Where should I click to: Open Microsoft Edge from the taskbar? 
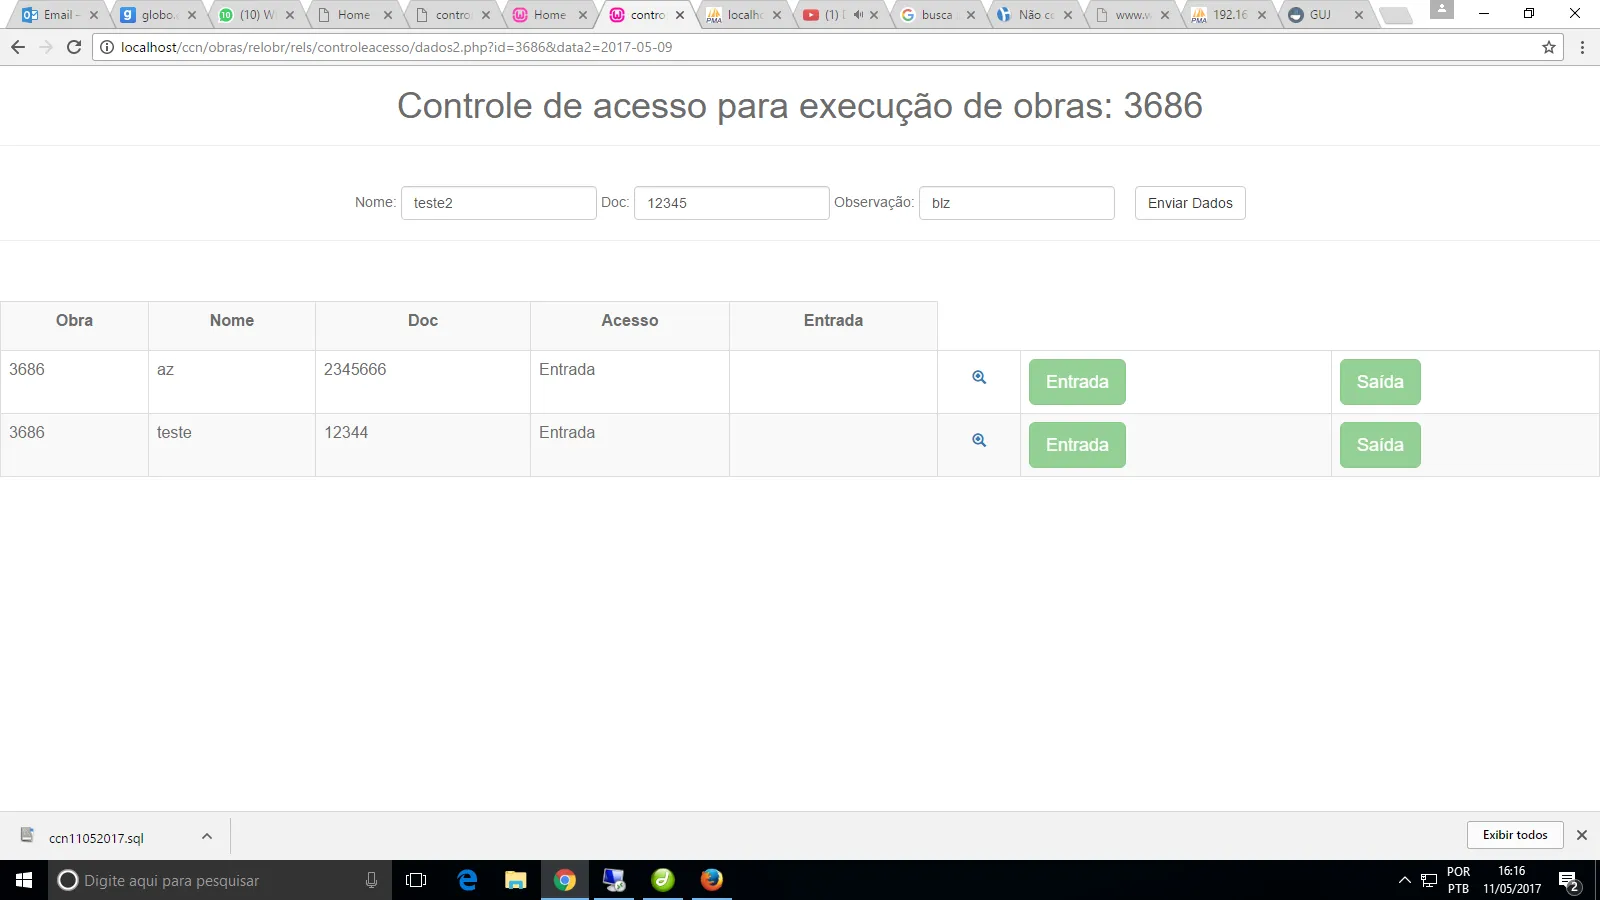pyautogui.click(x=467, y=880)
